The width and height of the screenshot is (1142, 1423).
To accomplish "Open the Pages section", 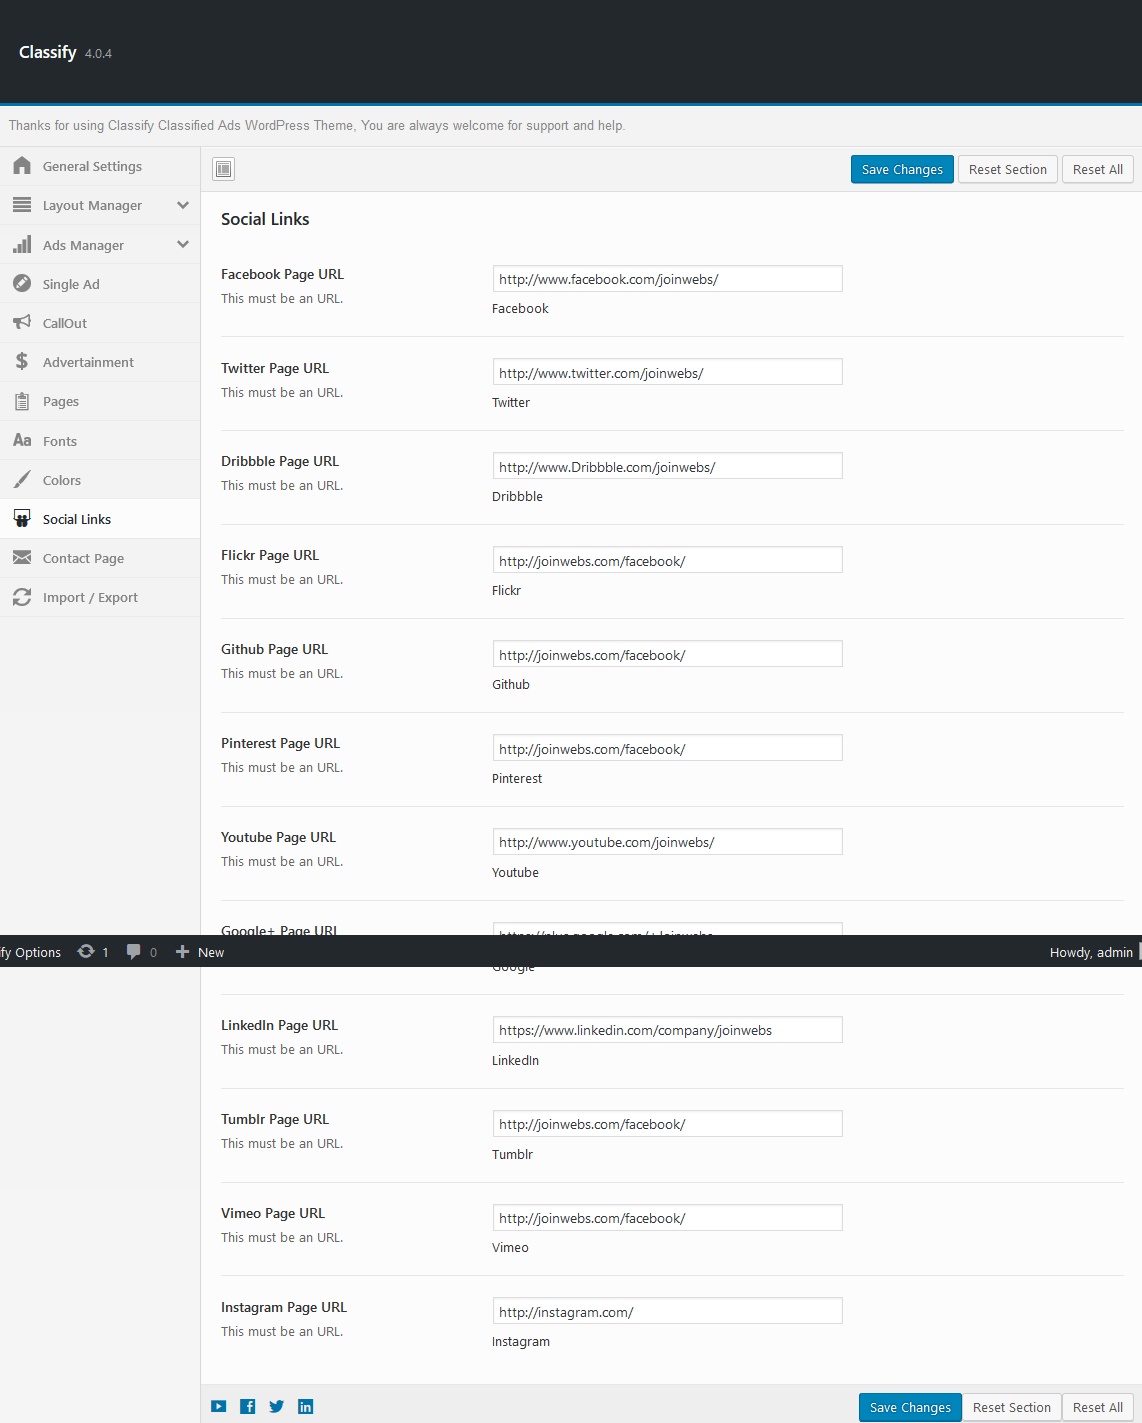I will pos(100,401).
